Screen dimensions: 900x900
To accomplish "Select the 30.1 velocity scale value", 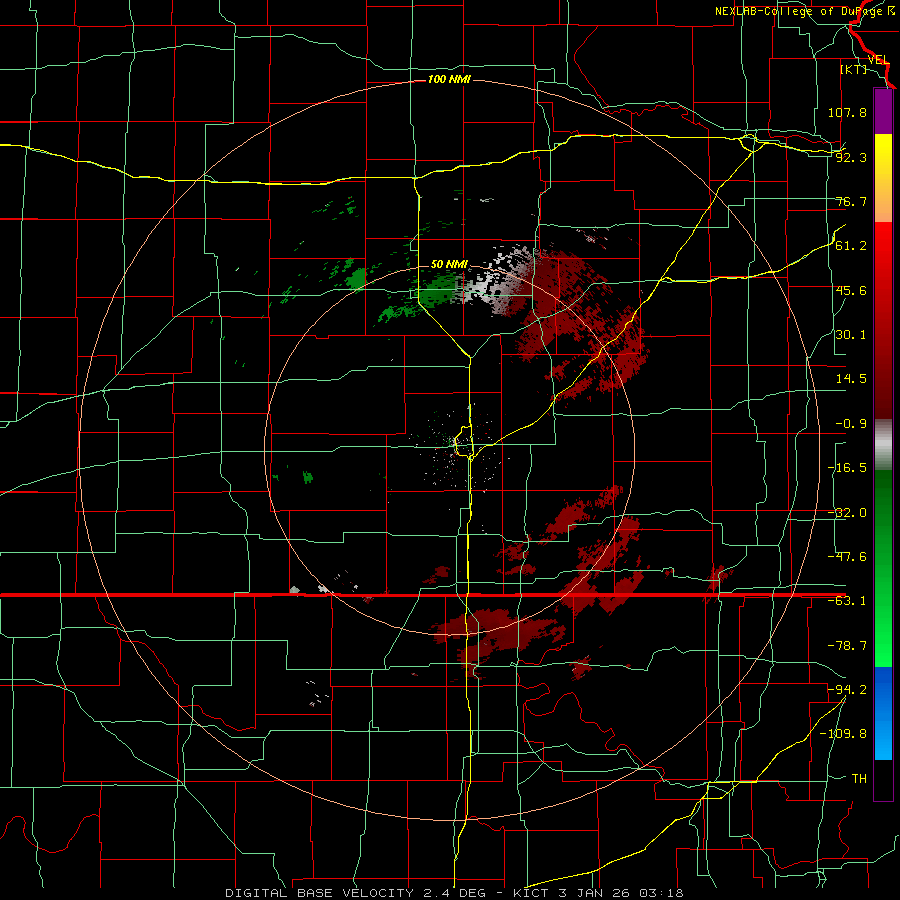I will click(851, 335).
